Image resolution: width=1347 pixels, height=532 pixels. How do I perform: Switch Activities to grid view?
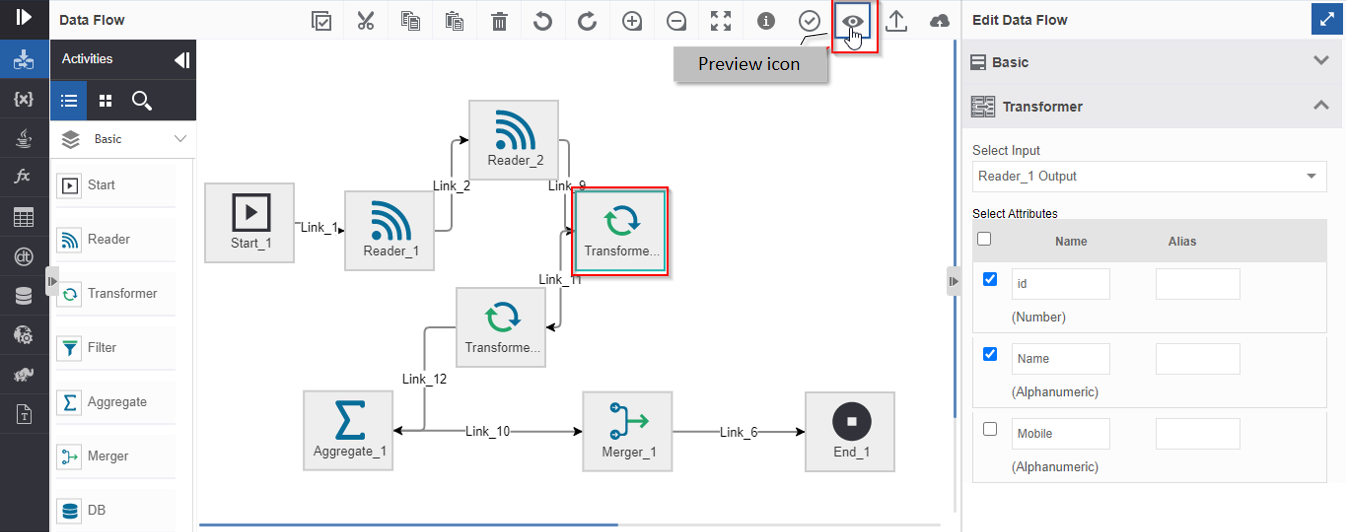click(x=105, y=100)
